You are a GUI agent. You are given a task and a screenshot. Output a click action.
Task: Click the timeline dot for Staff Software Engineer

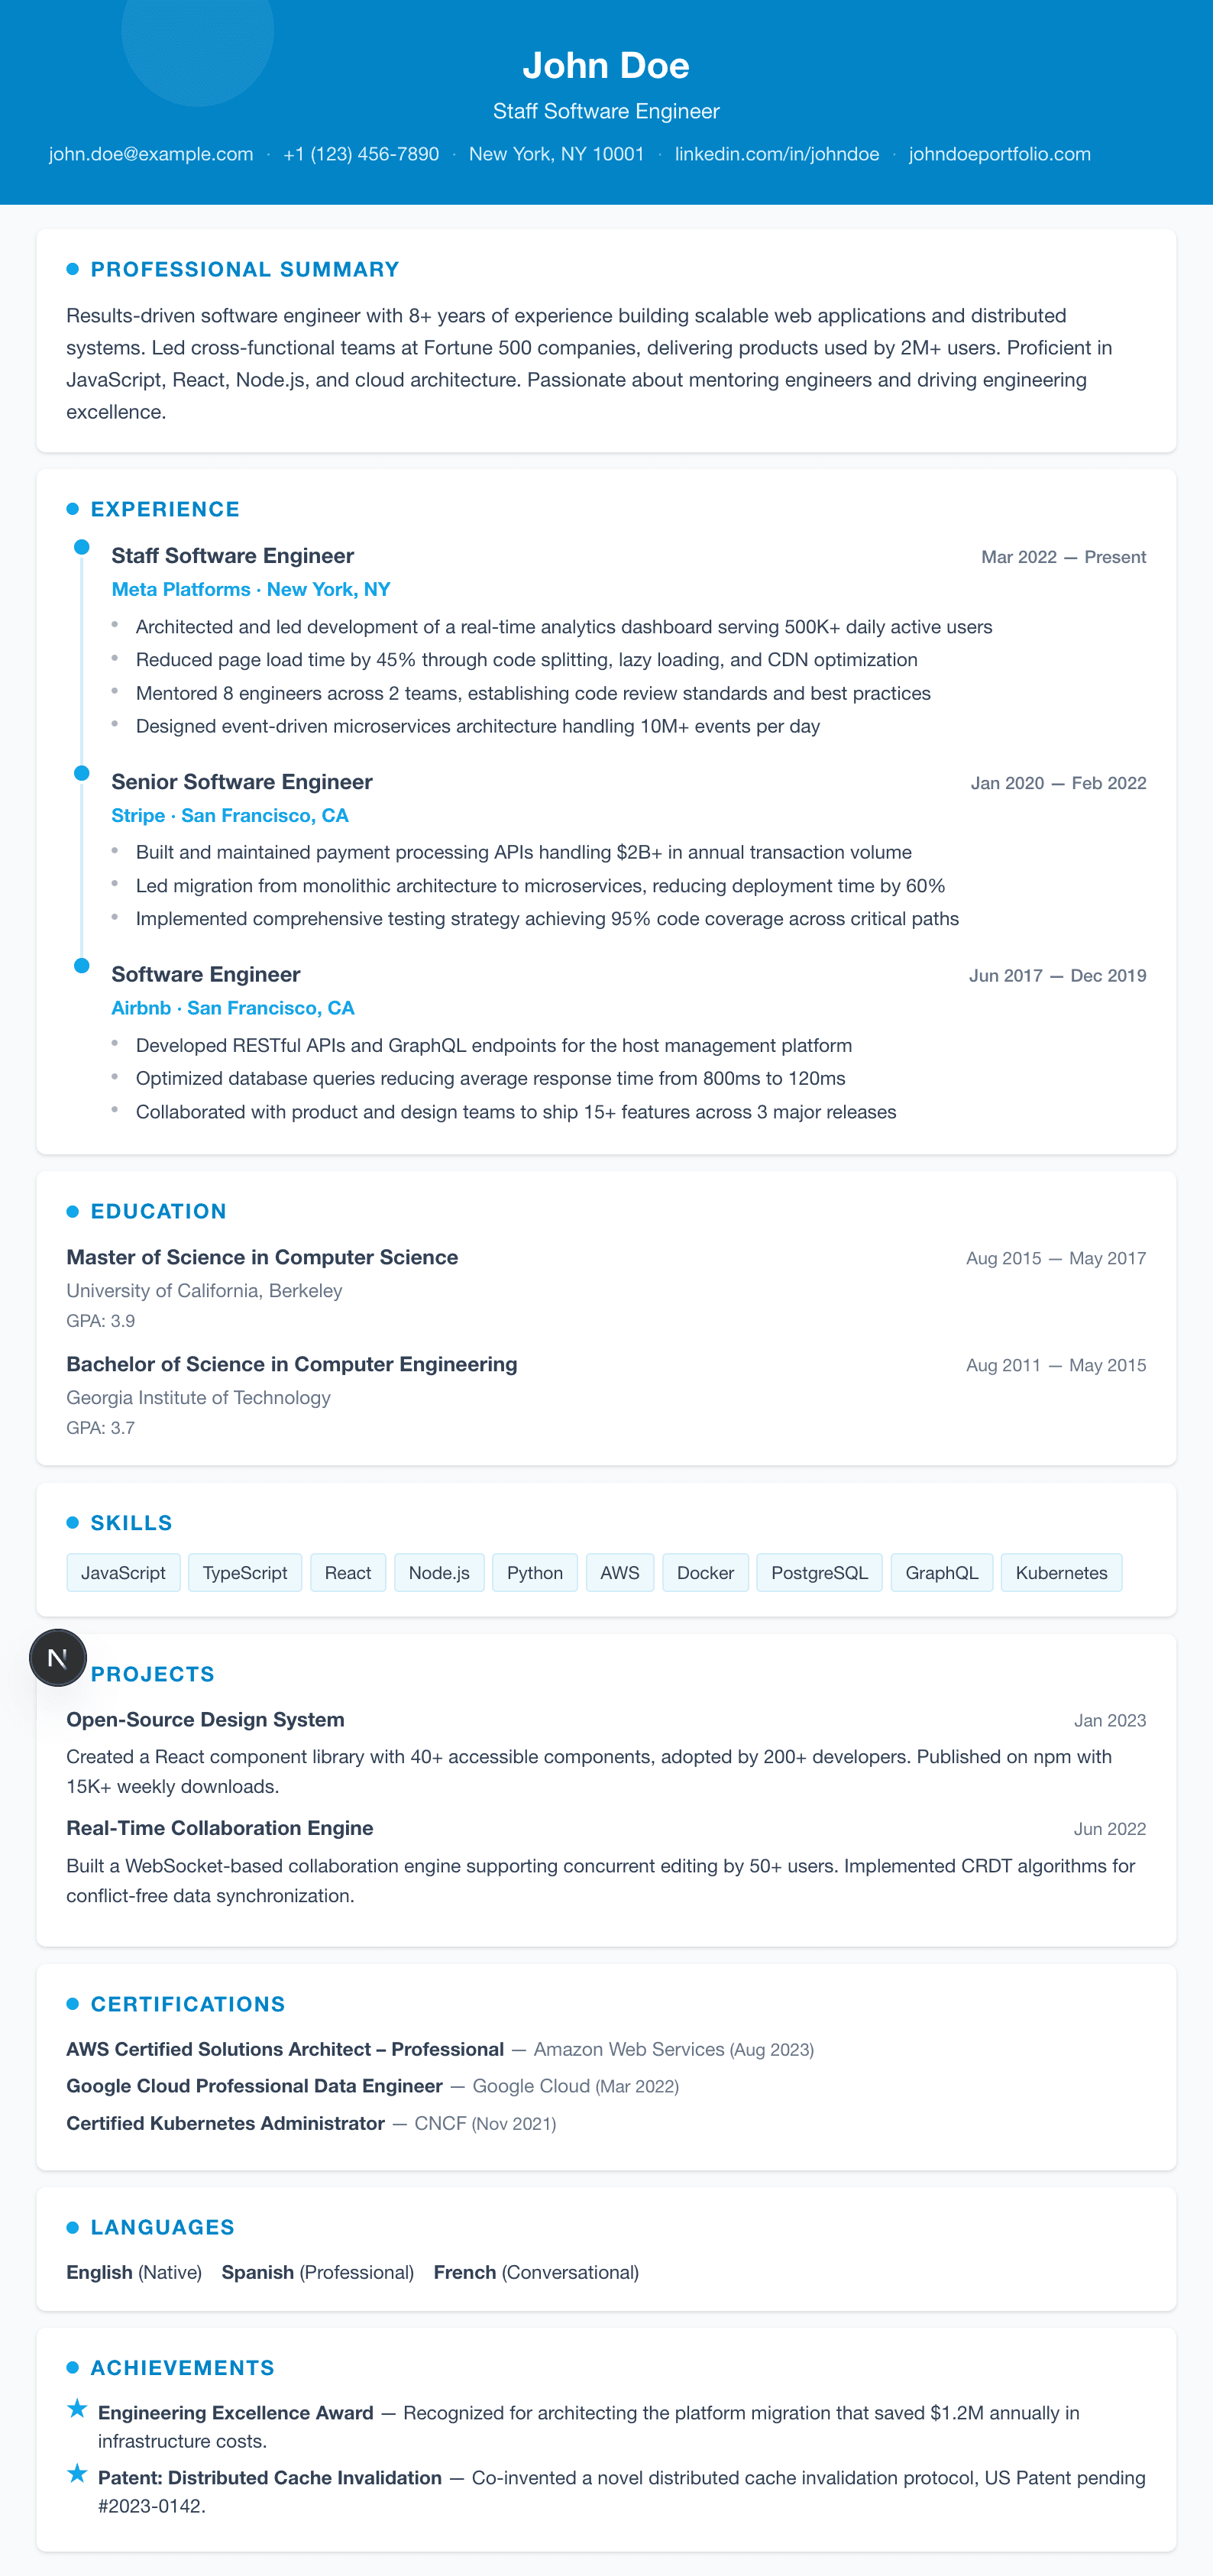pyautogui.click(x=82, y=547)
